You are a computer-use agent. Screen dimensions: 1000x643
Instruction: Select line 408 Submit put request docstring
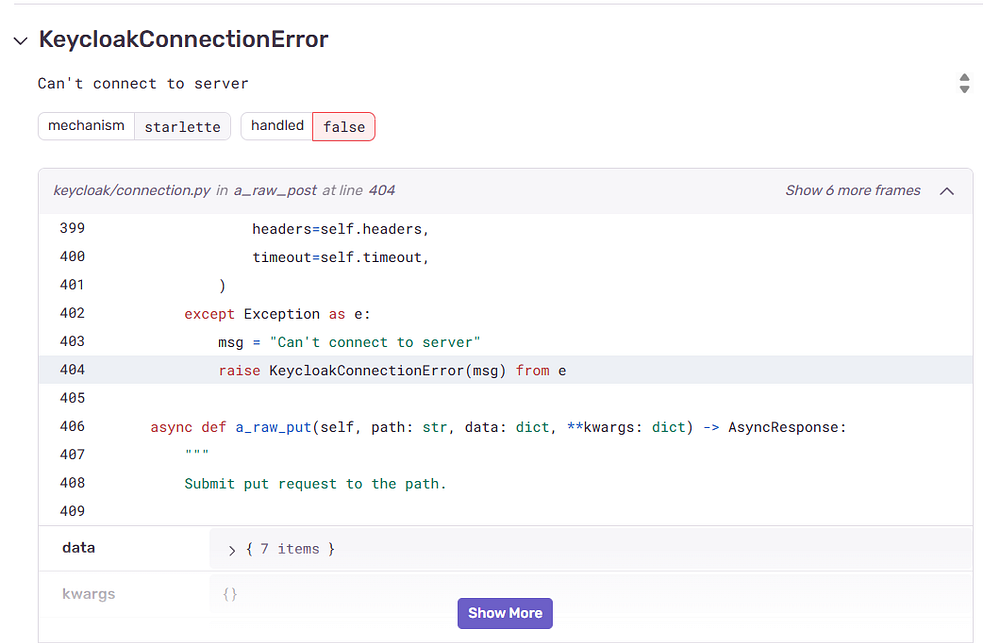[x=506, y=483]
